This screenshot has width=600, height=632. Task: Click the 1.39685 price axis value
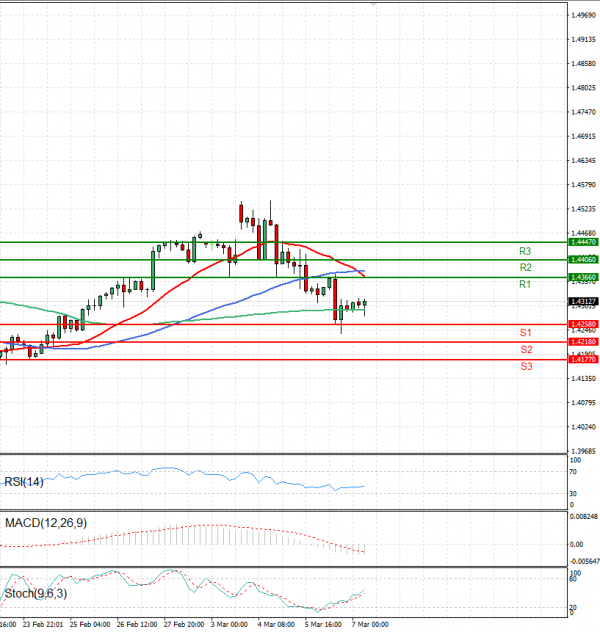click(x=583, y=451)
